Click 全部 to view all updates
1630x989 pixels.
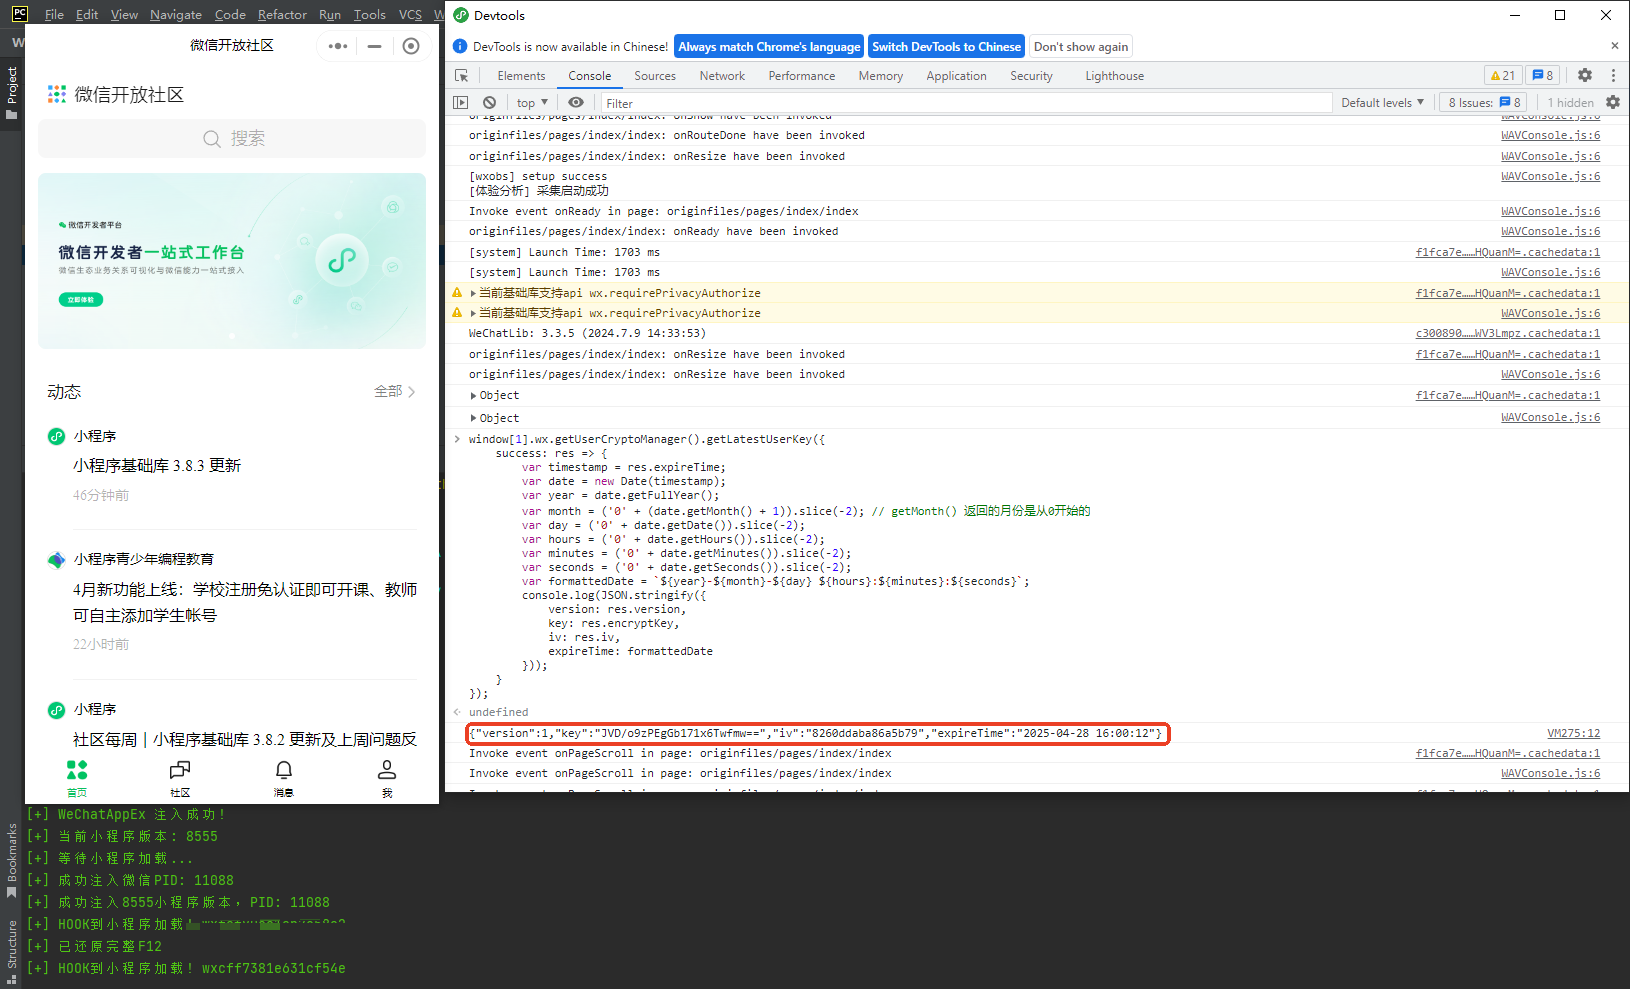click(394, 391)
